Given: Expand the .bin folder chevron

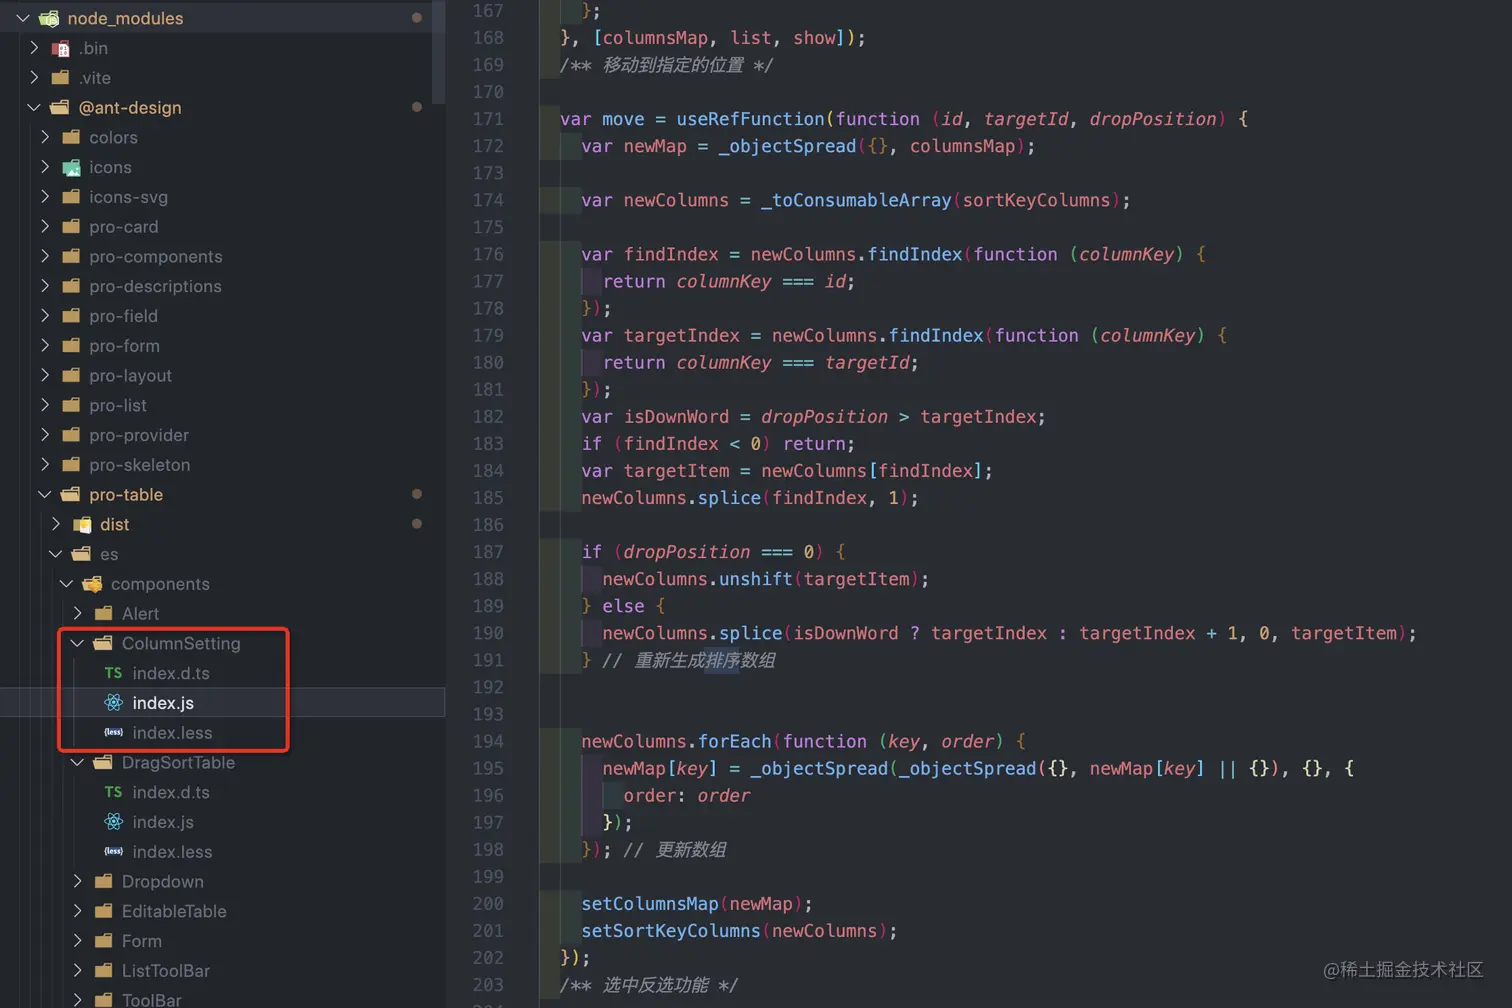Looking at the screenshot, I should (34, 48).
